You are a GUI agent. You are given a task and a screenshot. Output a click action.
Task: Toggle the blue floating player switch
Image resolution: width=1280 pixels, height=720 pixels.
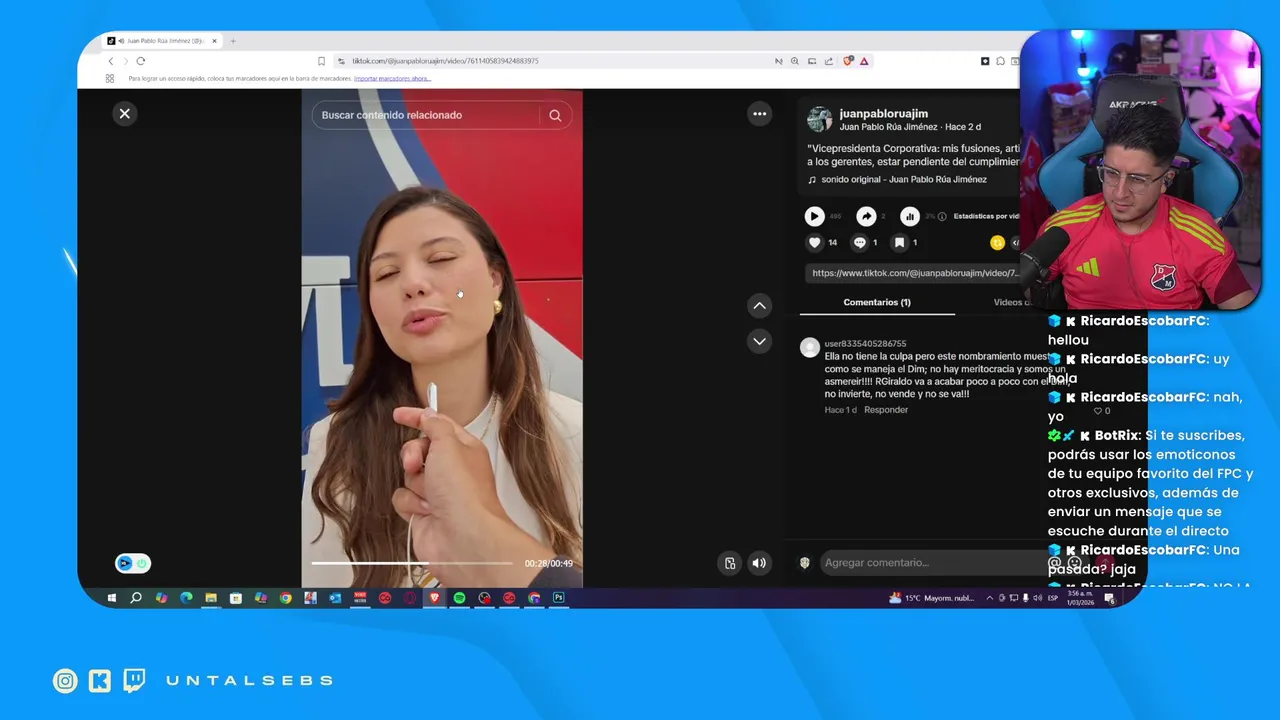point(133,564)
